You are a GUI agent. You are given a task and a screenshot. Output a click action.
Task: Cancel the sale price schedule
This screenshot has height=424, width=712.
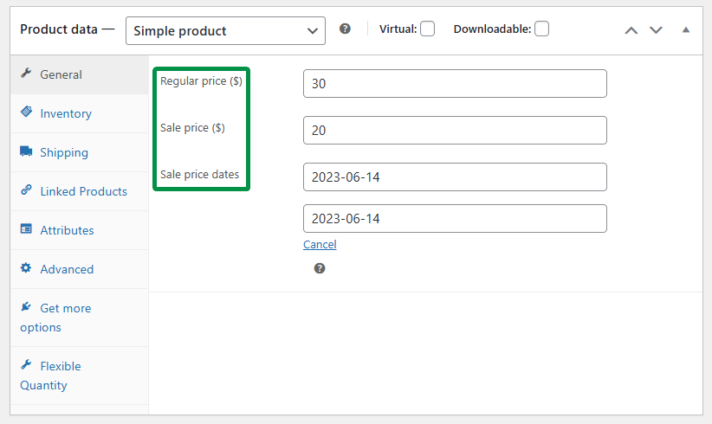pyautogui.click(x=320, y=244)
